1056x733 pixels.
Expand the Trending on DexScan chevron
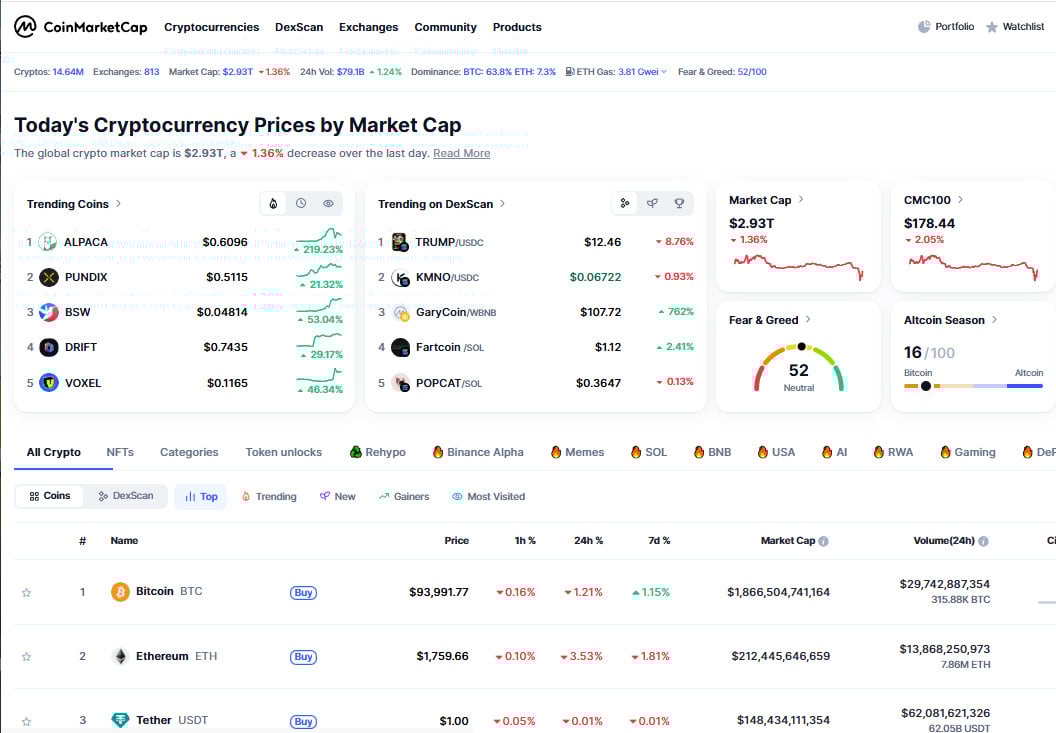(x=502, y=203)
